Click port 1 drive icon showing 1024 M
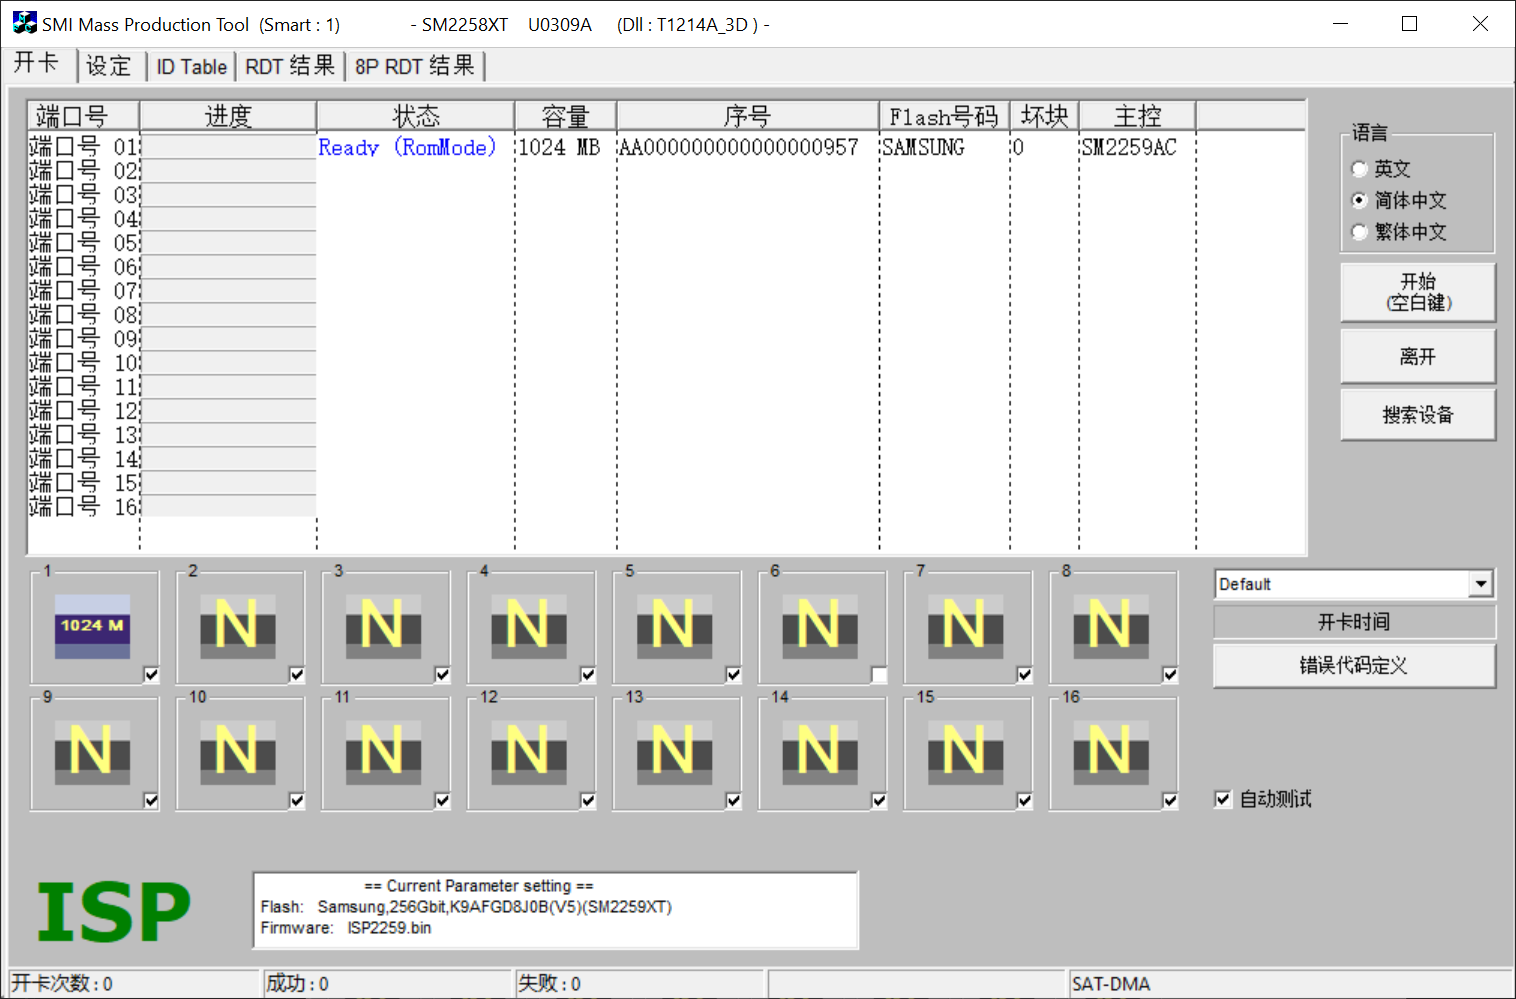This screenshot has height=999, width=1516. point(92,626)
